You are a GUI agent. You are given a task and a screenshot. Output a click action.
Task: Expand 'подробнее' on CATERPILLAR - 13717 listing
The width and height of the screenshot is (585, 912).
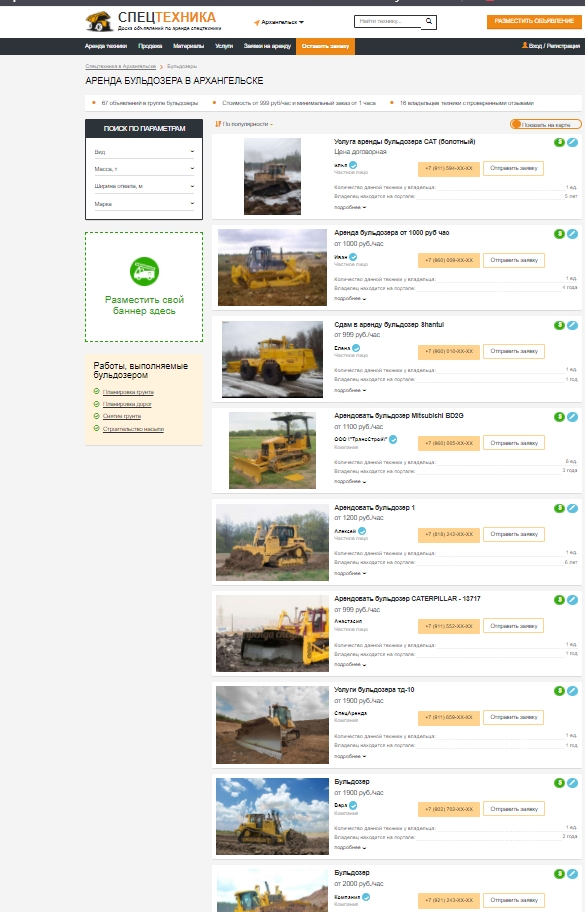[x=349, y=664]
